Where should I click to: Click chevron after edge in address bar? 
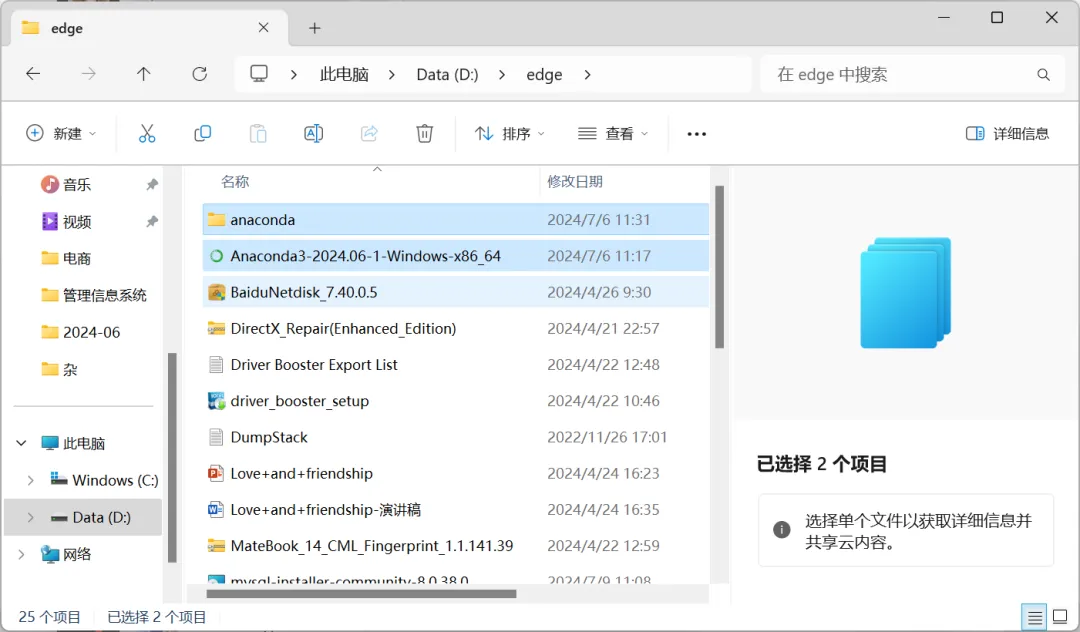click(x=588, y=74)
